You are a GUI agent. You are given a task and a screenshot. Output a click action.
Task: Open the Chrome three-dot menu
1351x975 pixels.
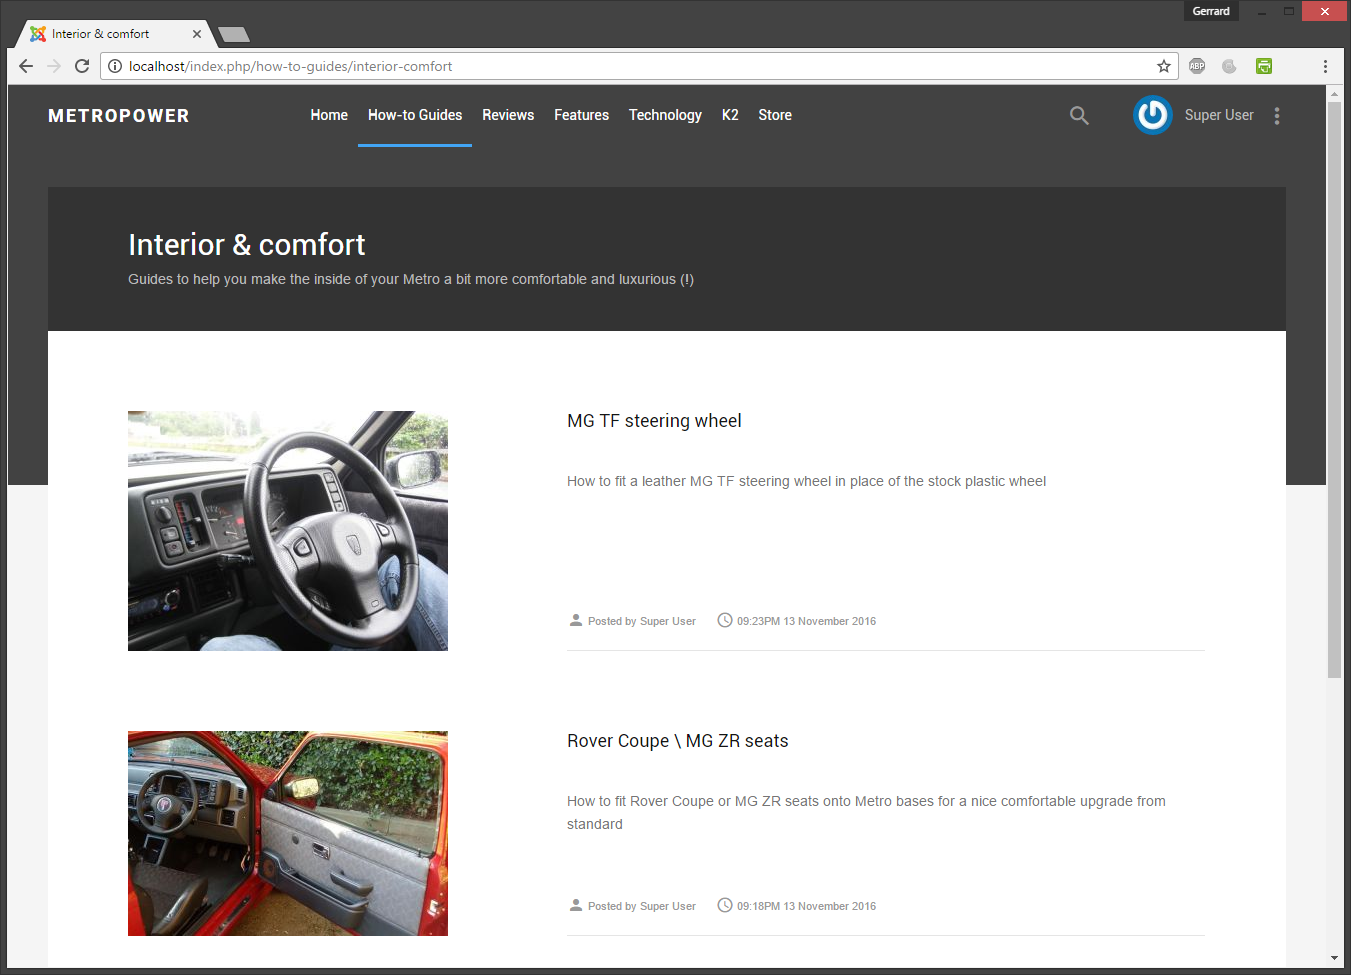coord(1325,66)
